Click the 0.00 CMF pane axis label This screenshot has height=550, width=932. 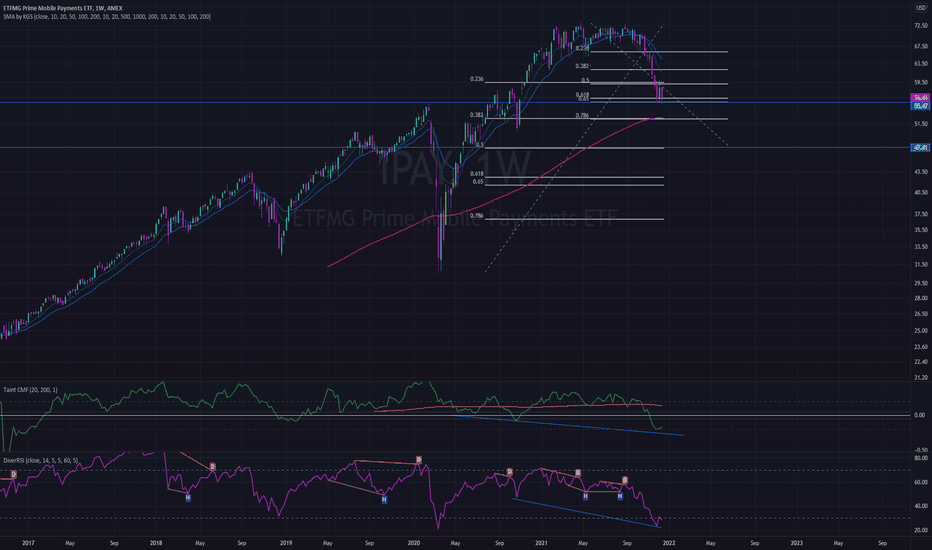920,415
